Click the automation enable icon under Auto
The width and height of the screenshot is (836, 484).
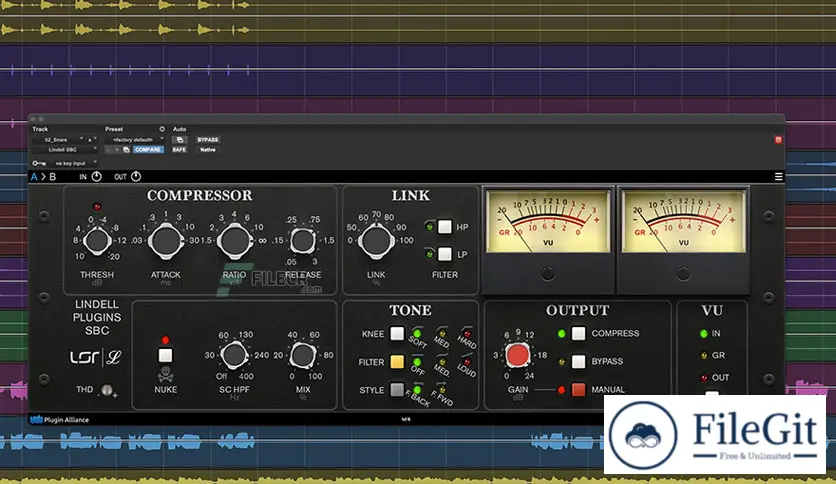coord(180,140)
